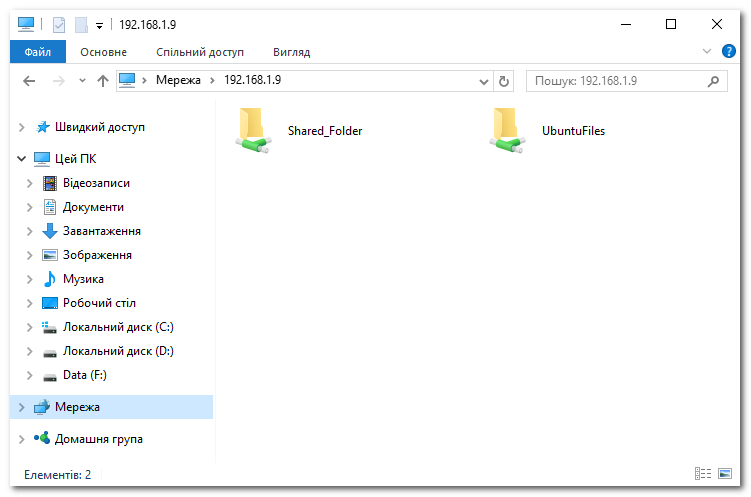Go back with the back arrow
The image size is (751, 497).
pos(29,81)
